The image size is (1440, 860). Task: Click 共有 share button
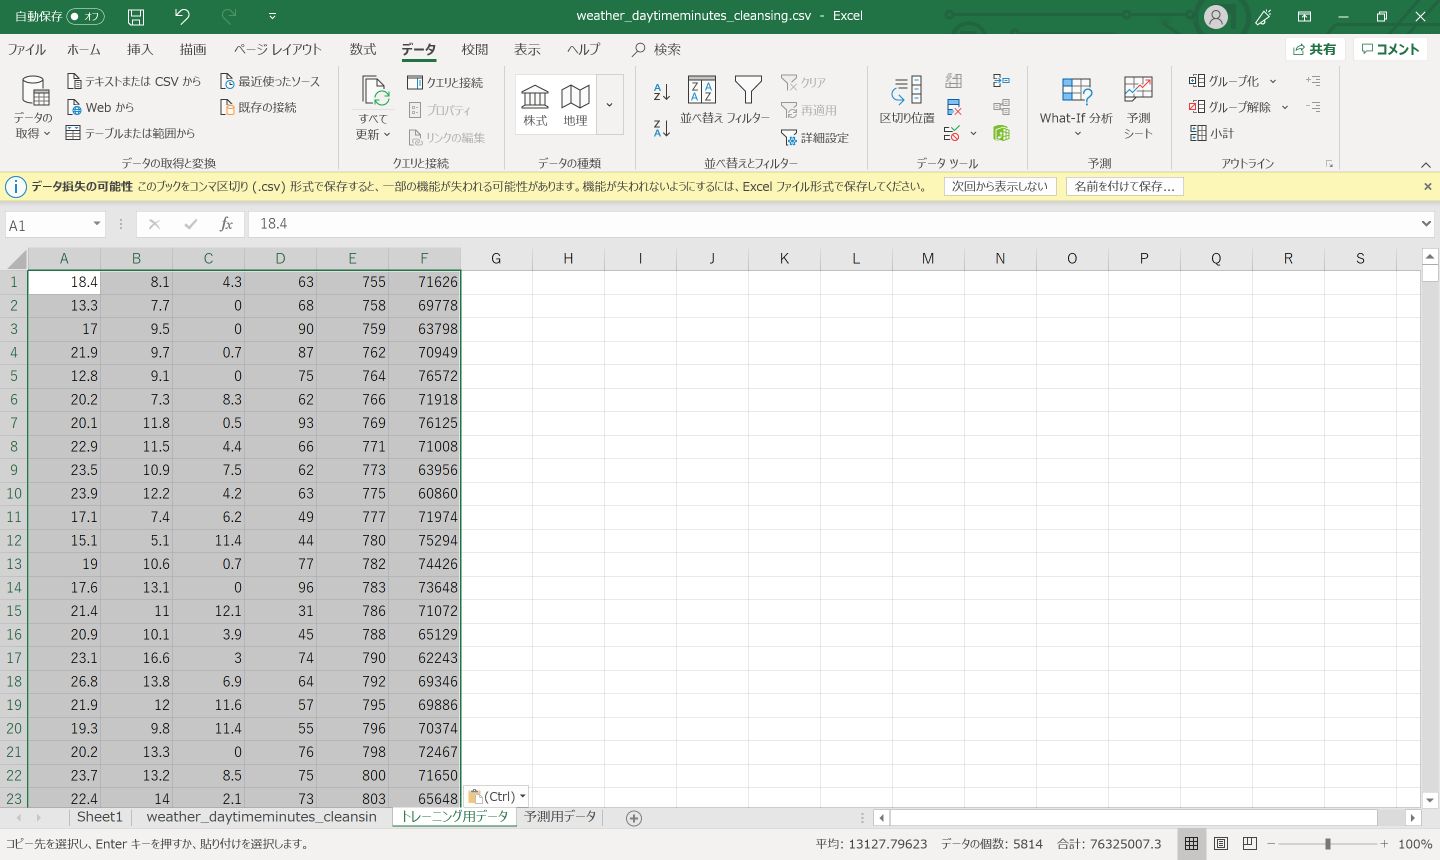point(1314,49)
